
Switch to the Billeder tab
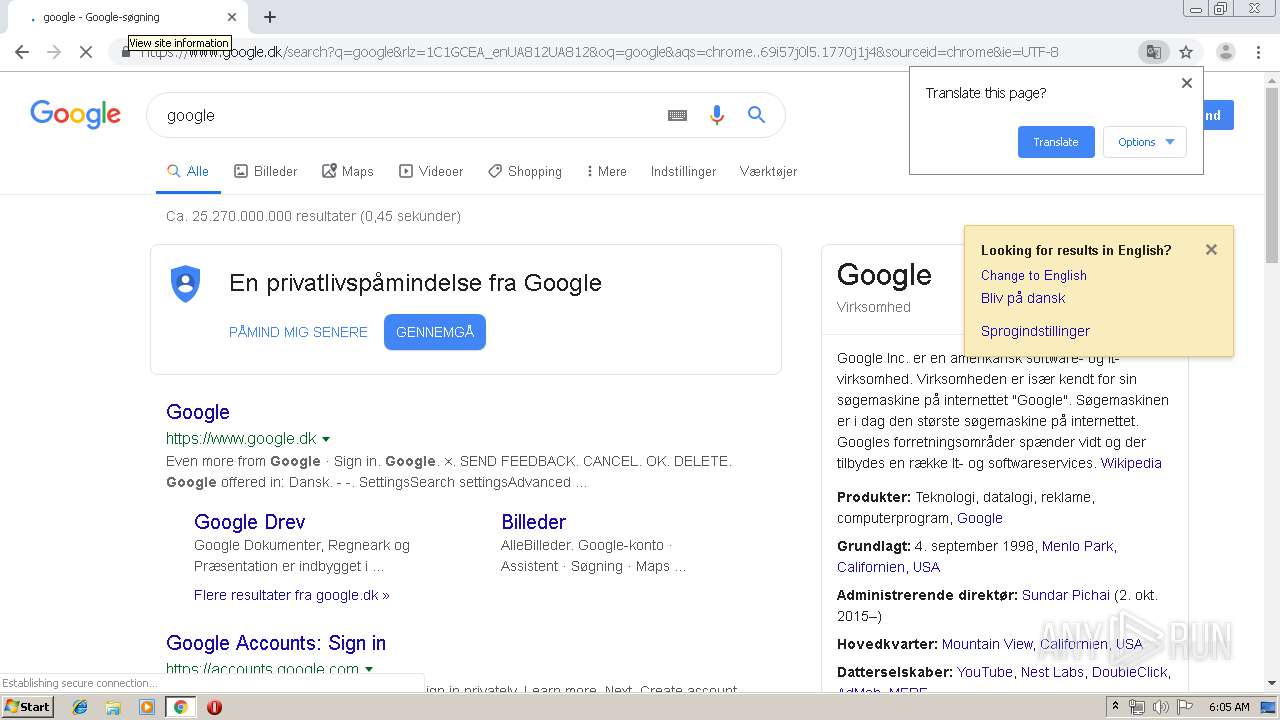[266, 171]
